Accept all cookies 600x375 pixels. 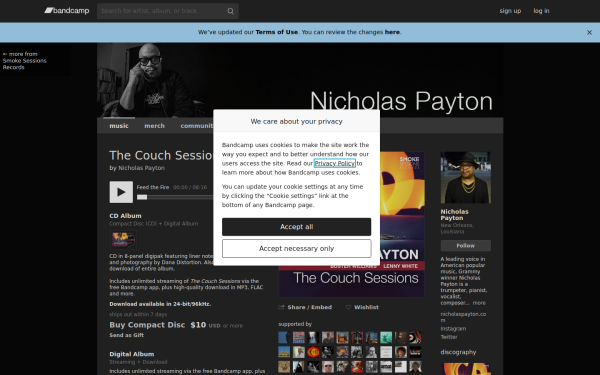click(x=297, y=227)
